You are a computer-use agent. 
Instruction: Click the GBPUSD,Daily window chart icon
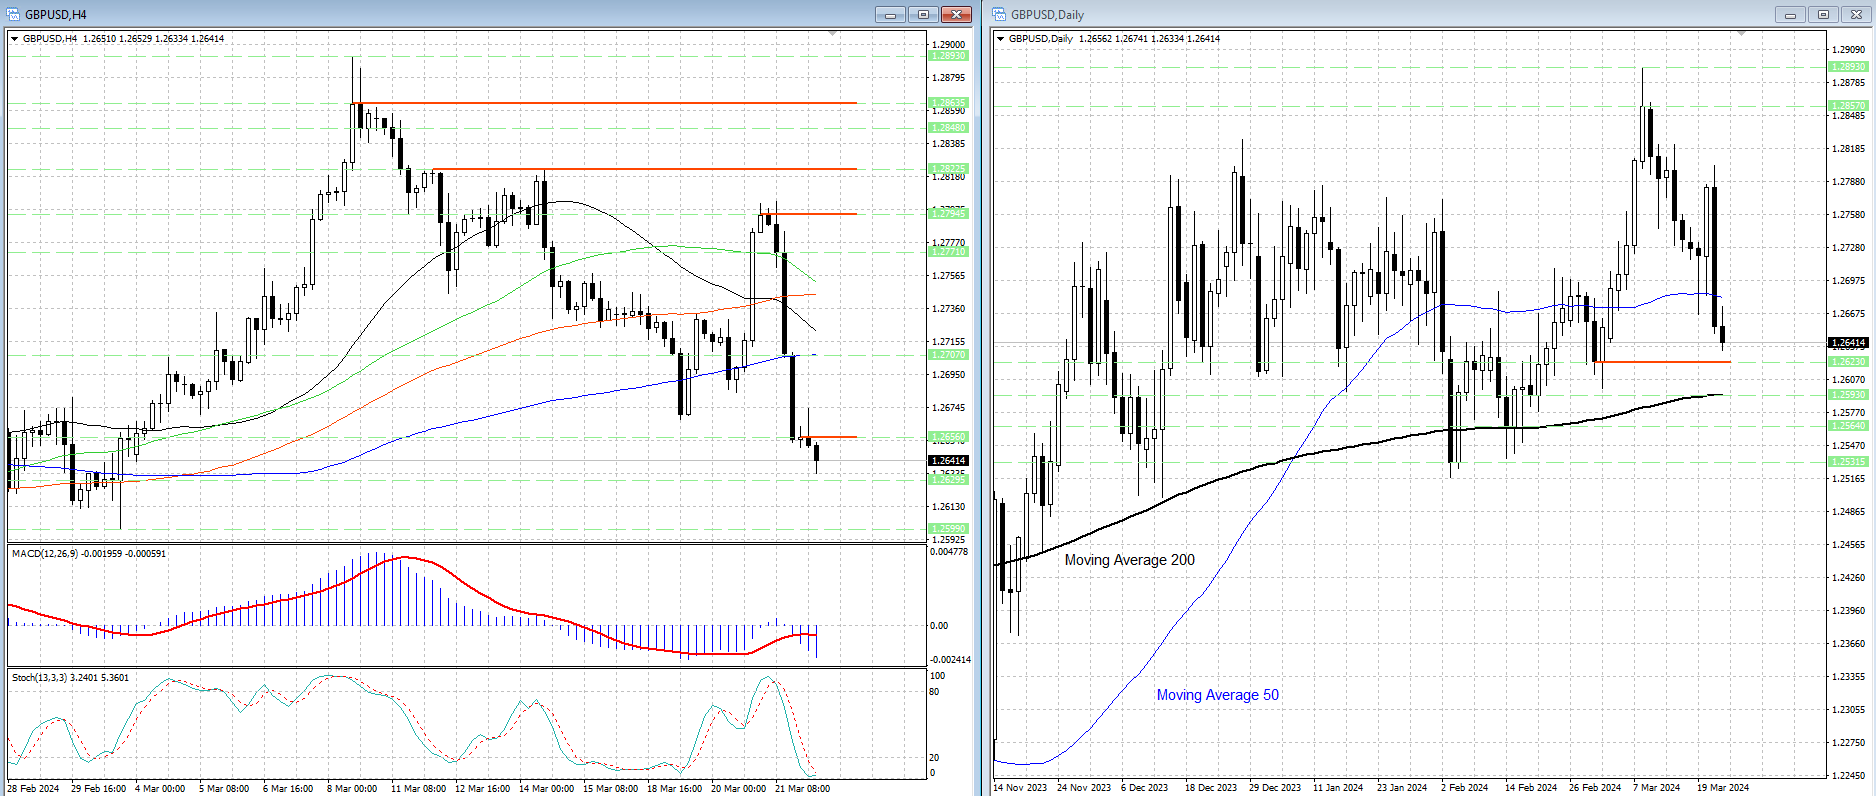pos(999,14)
